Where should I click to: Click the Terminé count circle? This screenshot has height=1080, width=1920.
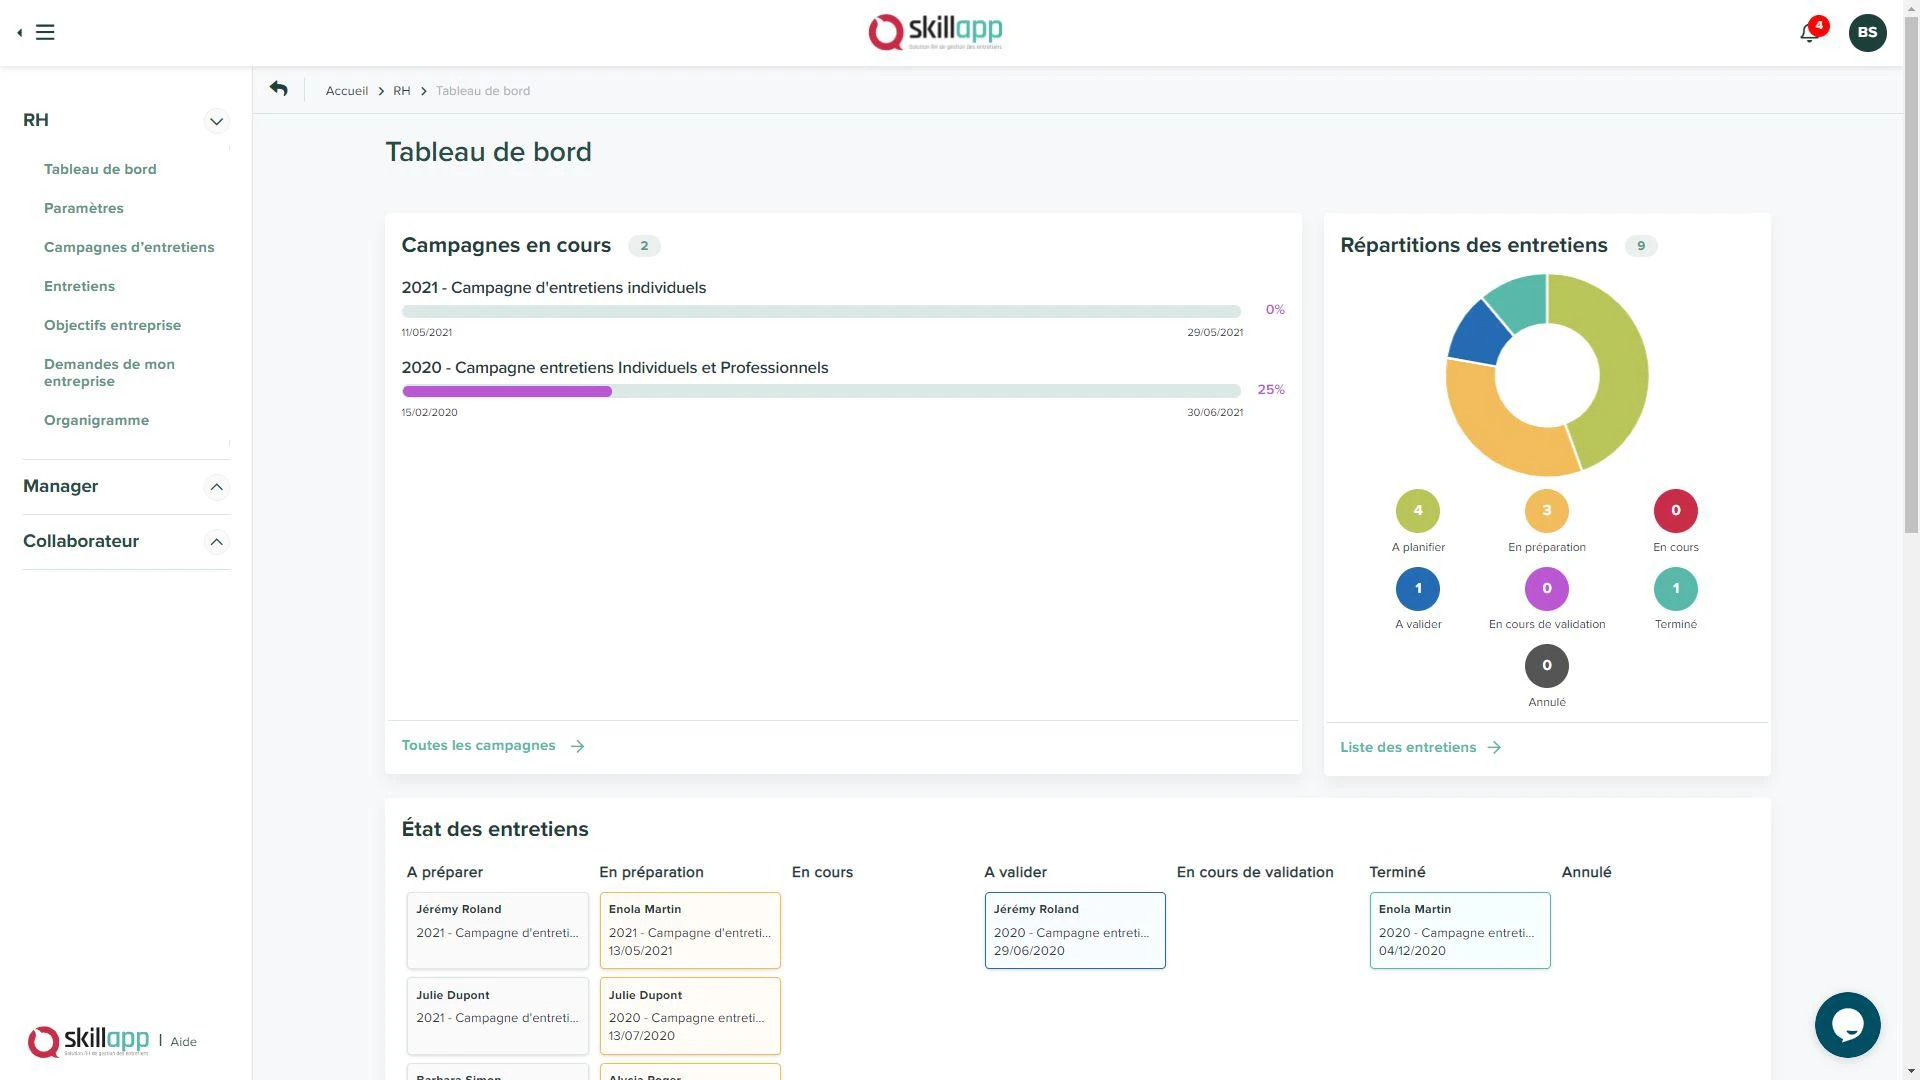[x=1675, y=589]
